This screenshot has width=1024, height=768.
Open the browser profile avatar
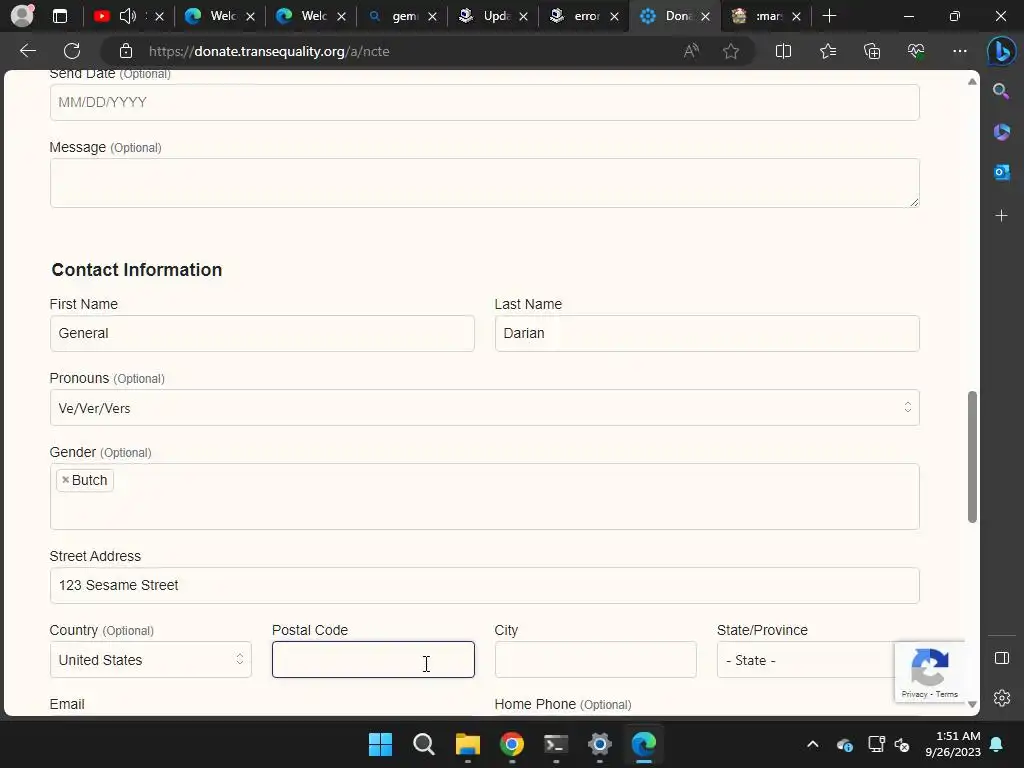(x=22, y=16)
